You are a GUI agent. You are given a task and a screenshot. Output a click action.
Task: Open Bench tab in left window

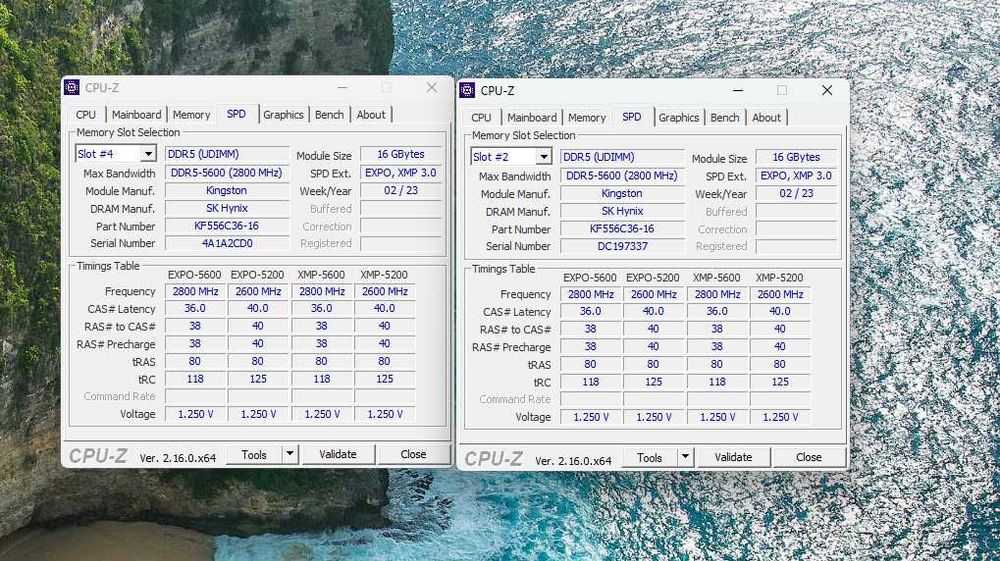(329, 115)
